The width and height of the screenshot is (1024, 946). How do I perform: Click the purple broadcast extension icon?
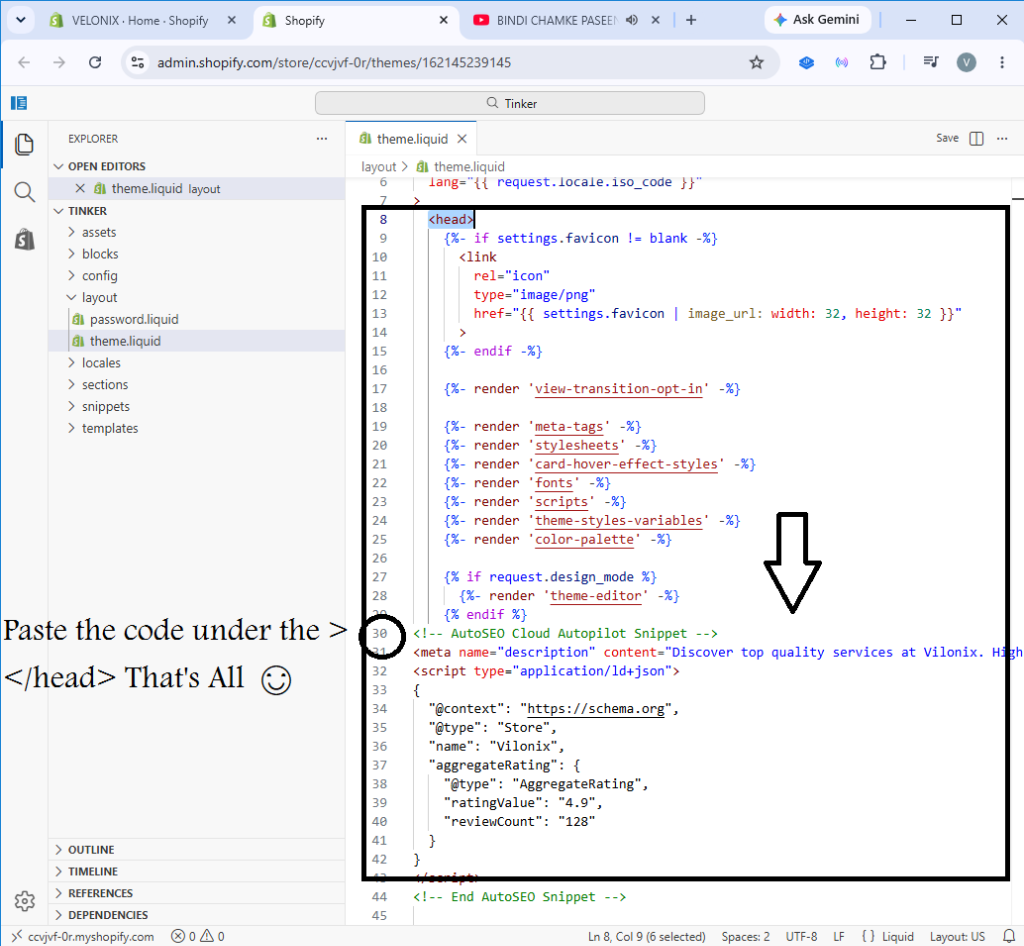coord(842,62)
